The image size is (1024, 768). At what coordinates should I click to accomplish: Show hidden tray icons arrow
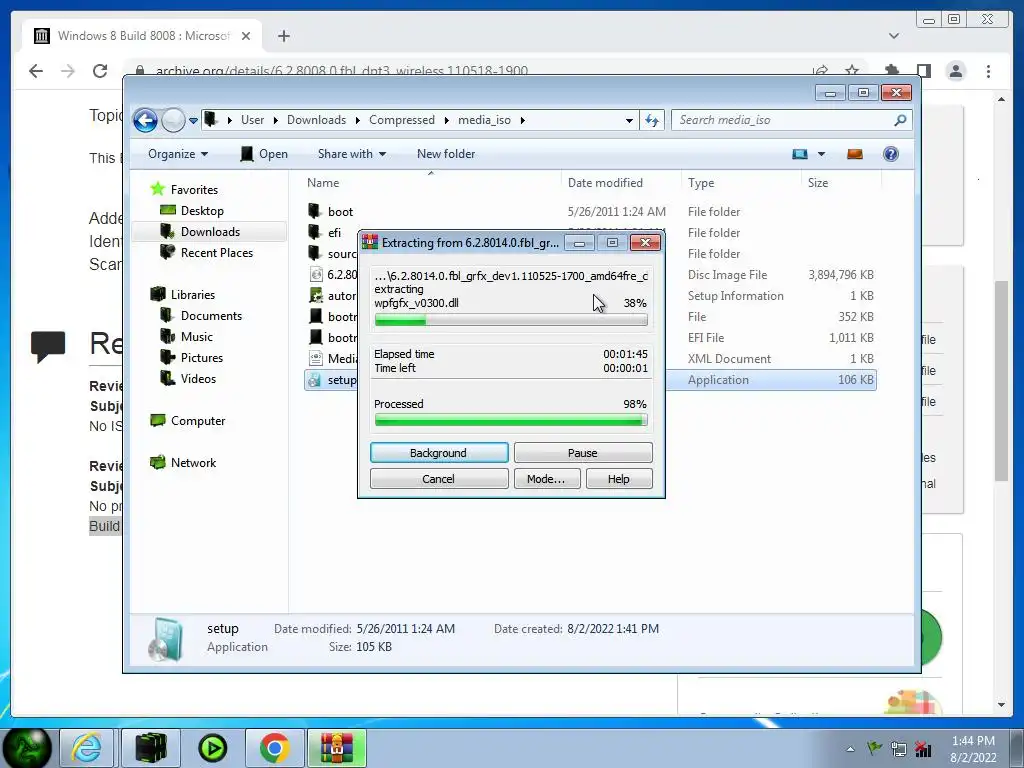pyautogui.click(x=850, y=749)
